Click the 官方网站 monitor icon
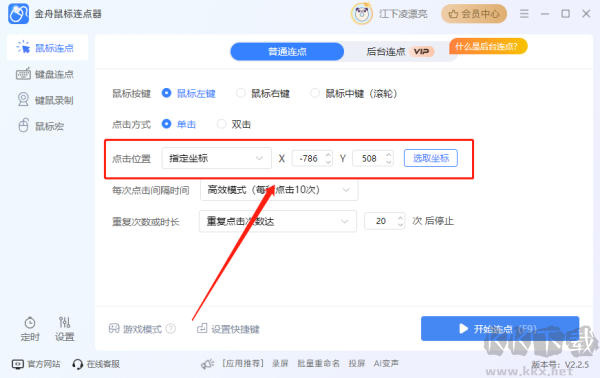600x378 pixels. [x=18, y=364]
